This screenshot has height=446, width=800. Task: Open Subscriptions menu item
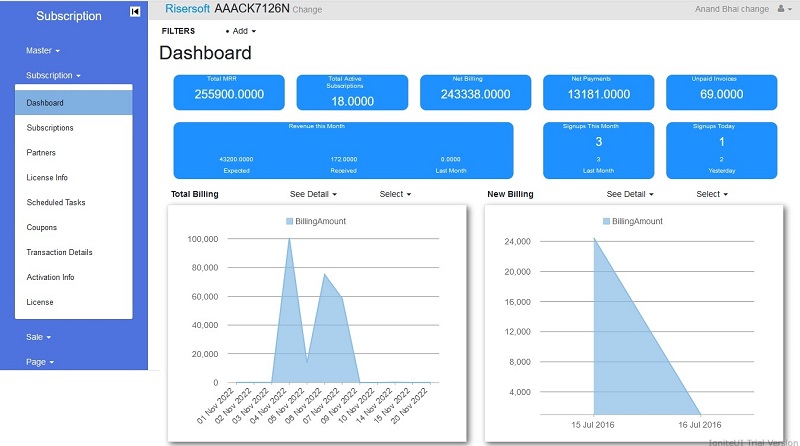50,128
